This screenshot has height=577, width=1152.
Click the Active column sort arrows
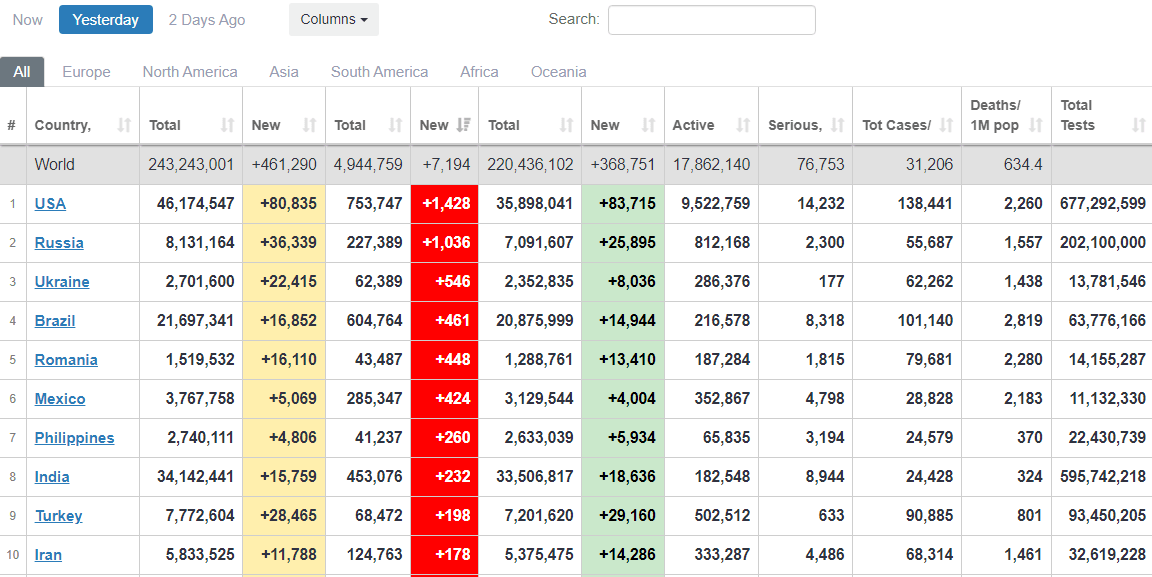point(743,125)
